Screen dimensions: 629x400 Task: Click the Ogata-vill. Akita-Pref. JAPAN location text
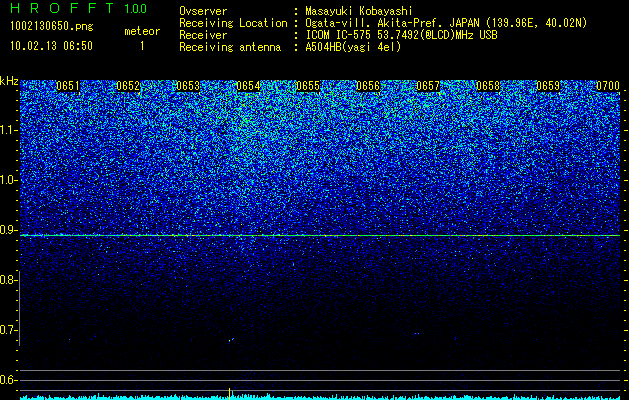click(446, 23)
